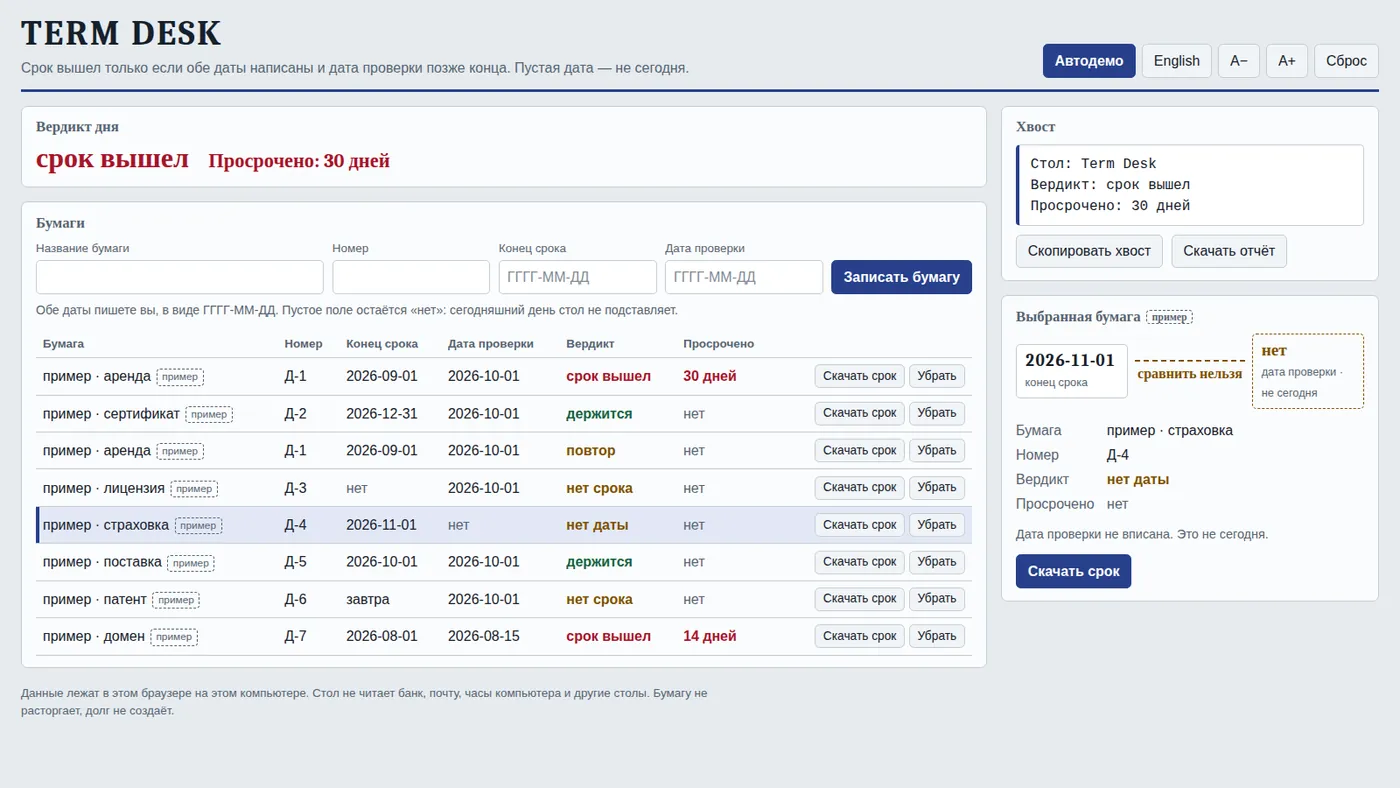Viewport: 1400px width, 788px height.
Task: Remove the сертификат row with Убрать
Action: click(937, 413)
